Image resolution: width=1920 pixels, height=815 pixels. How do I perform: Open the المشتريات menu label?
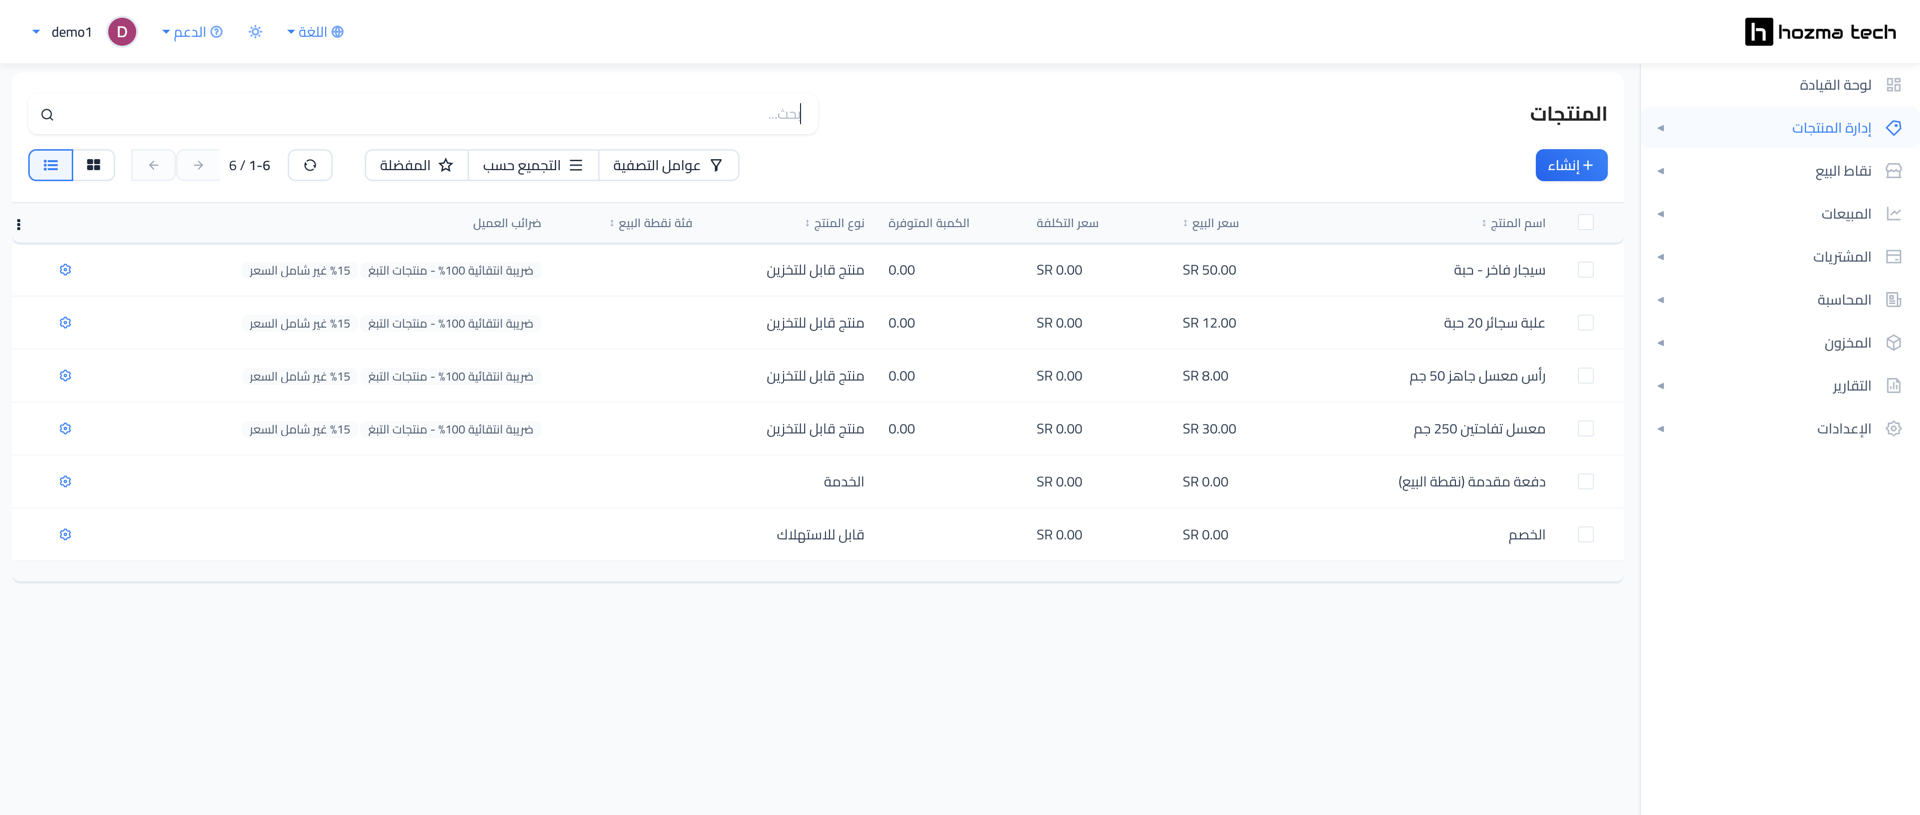(1842, 257)
